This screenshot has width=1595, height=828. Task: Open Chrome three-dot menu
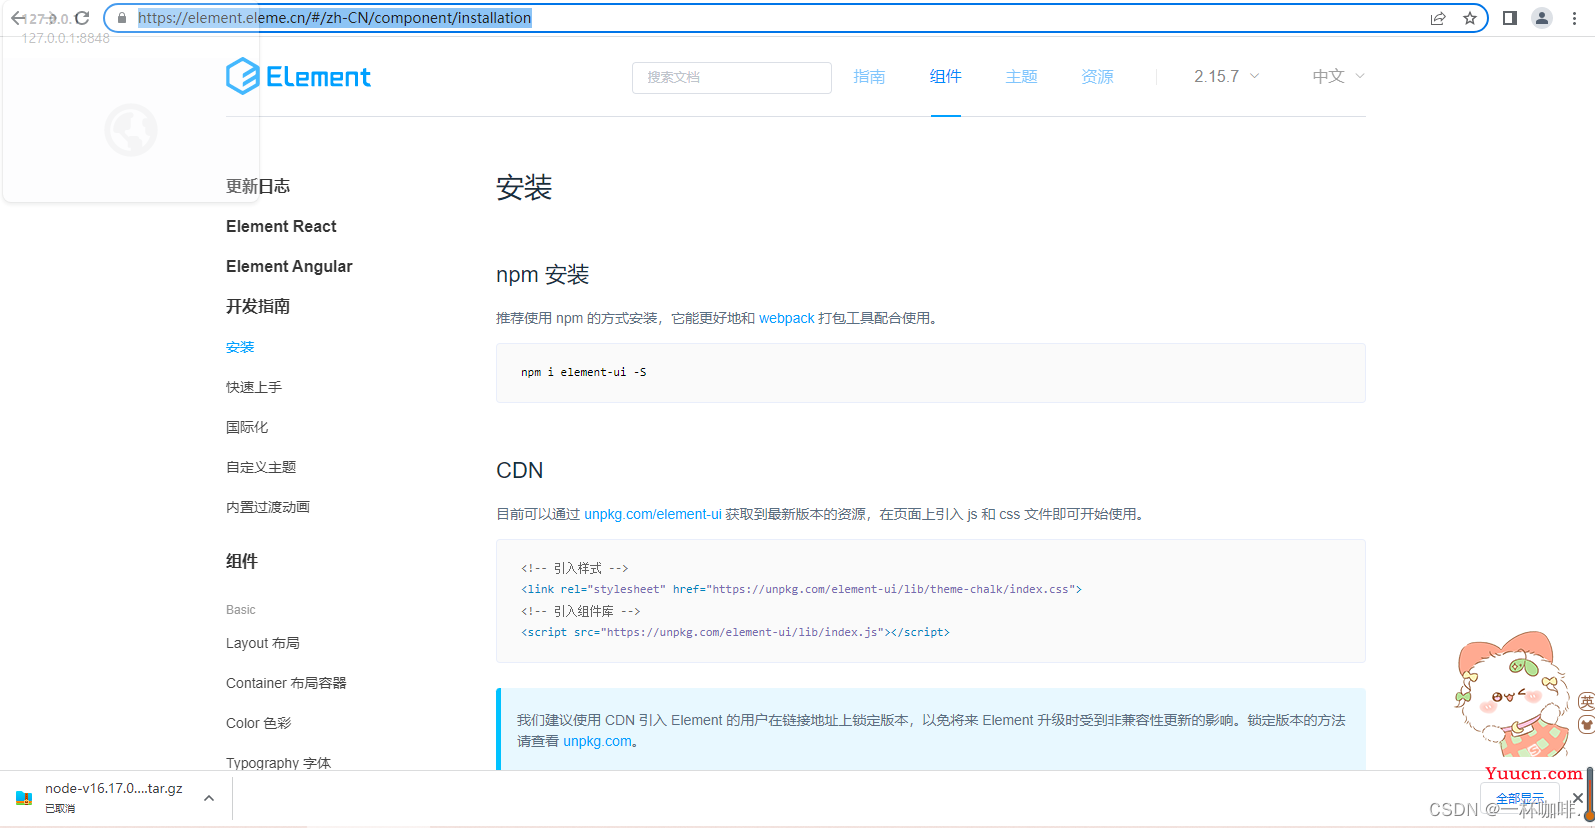click(x=1574, y=18)
